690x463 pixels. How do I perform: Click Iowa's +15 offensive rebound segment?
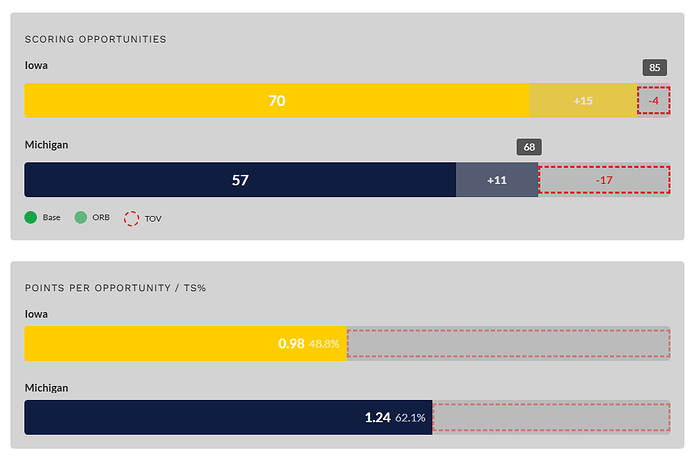coord(583,100)
